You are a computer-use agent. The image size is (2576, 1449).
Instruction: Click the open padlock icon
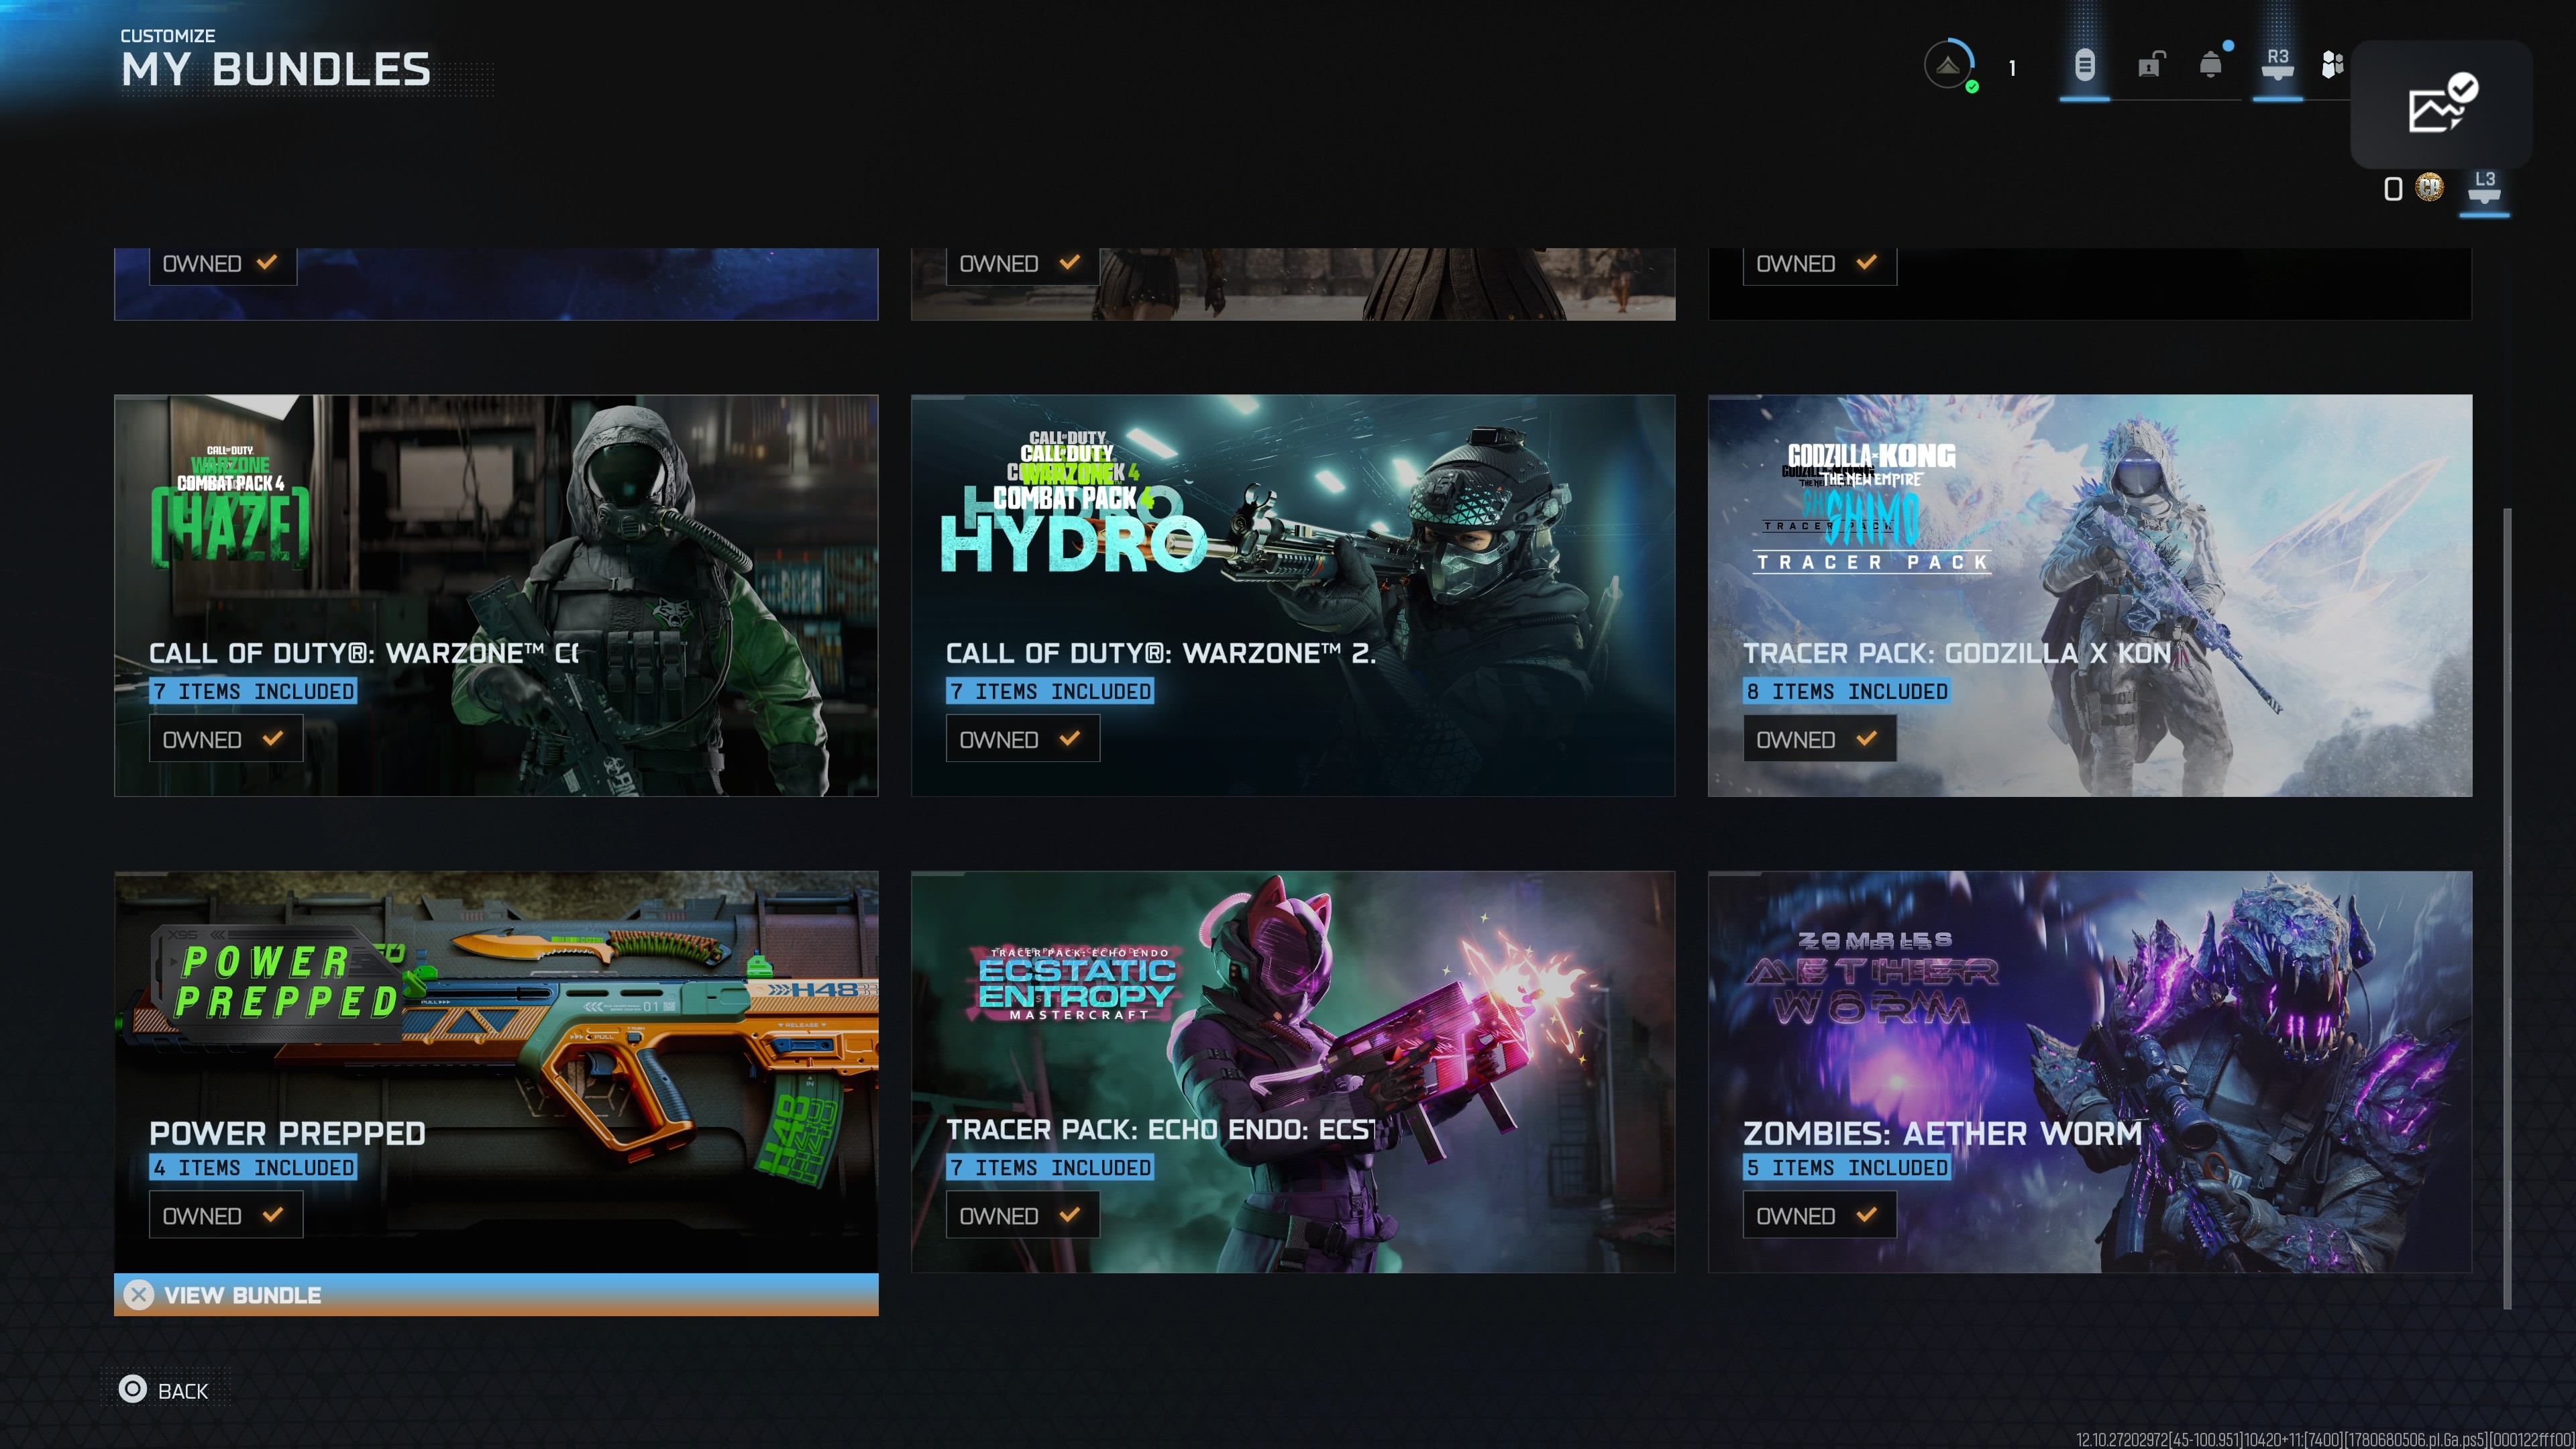2150,65
